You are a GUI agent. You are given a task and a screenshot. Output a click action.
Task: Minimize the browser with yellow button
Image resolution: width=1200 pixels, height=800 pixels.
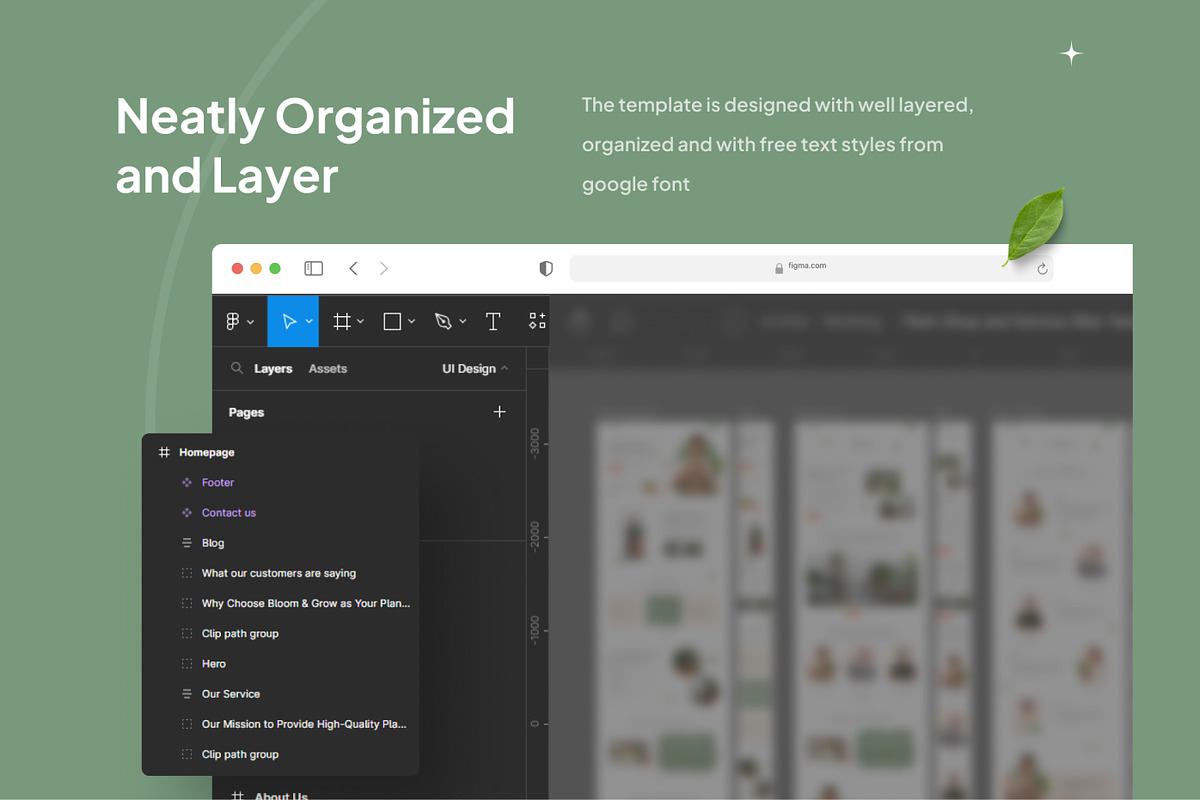coord(256,268)
